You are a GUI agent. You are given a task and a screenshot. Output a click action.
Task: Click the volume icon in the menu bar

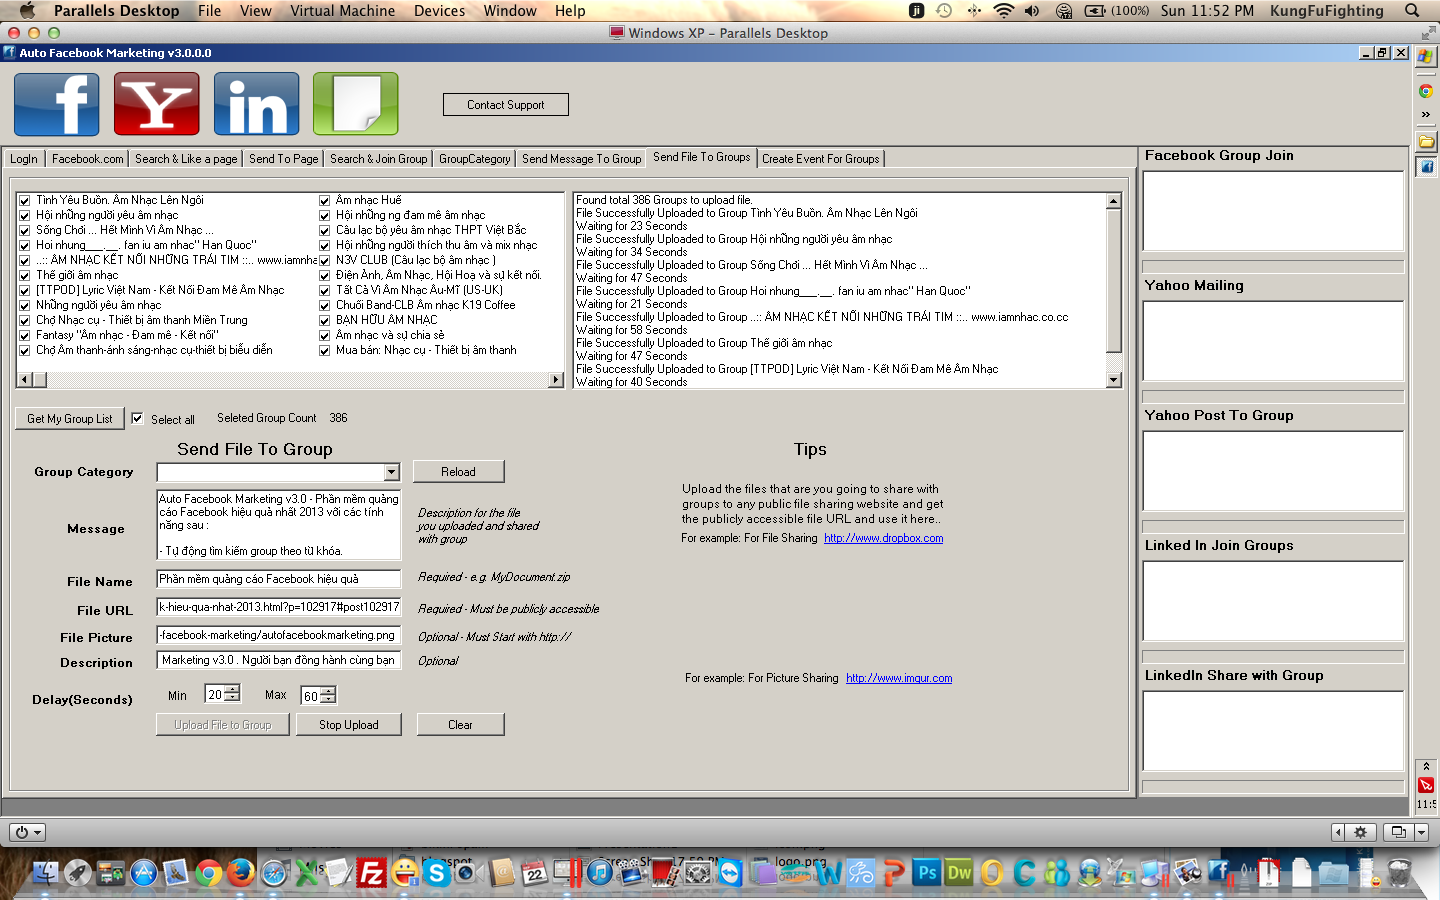(x=1032, y=10)
